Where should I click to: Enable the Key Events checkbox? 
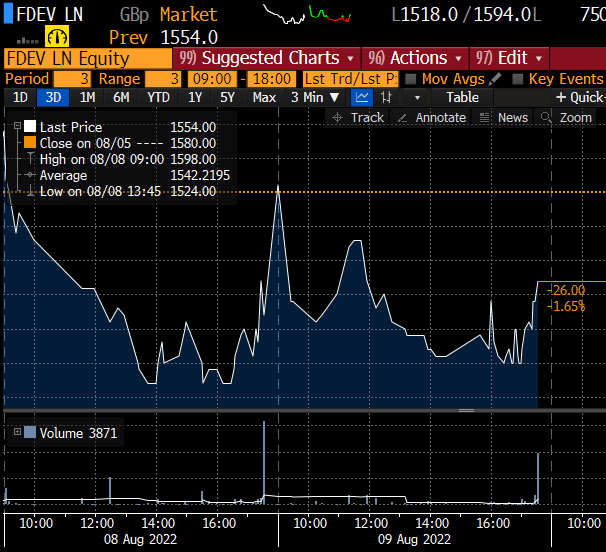point(517,79)
